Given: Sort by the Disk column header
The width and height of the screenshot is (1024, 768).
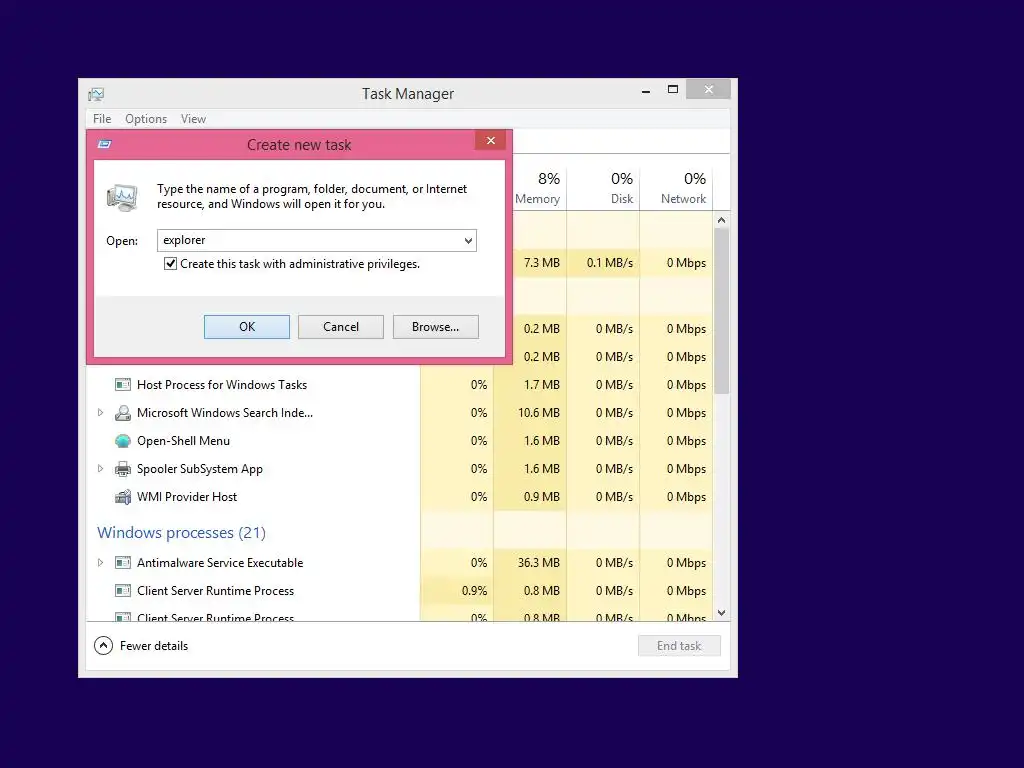Looking at the screenshot, I should point(604,187).
